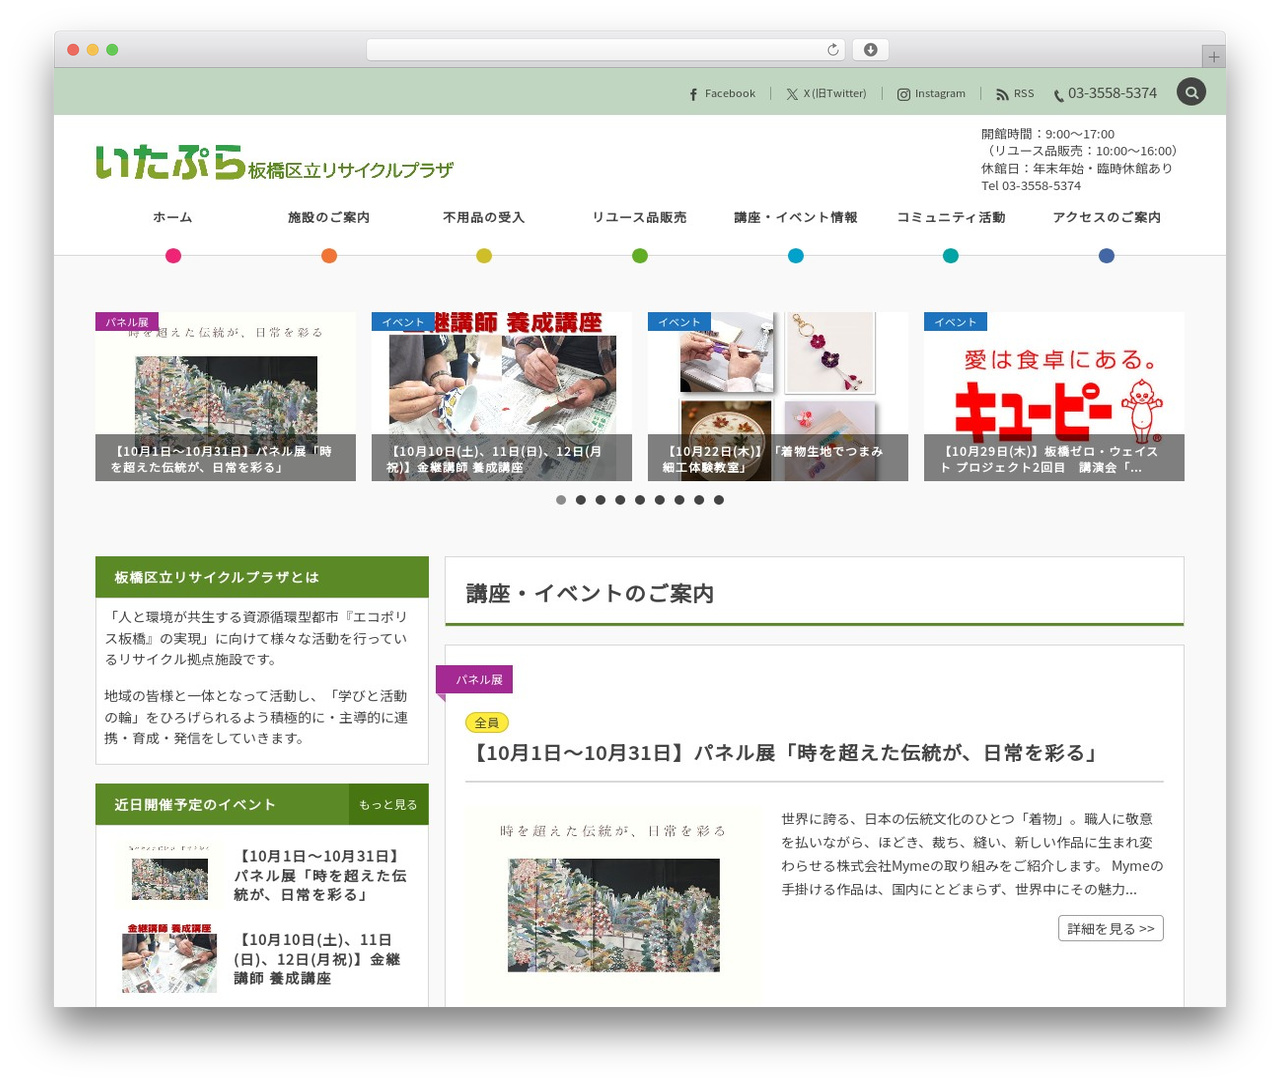Image resolution: width=1280 pixels, height=1084 pixels.
Task: Click the パネル展 label on first slide
Action: 127,322
